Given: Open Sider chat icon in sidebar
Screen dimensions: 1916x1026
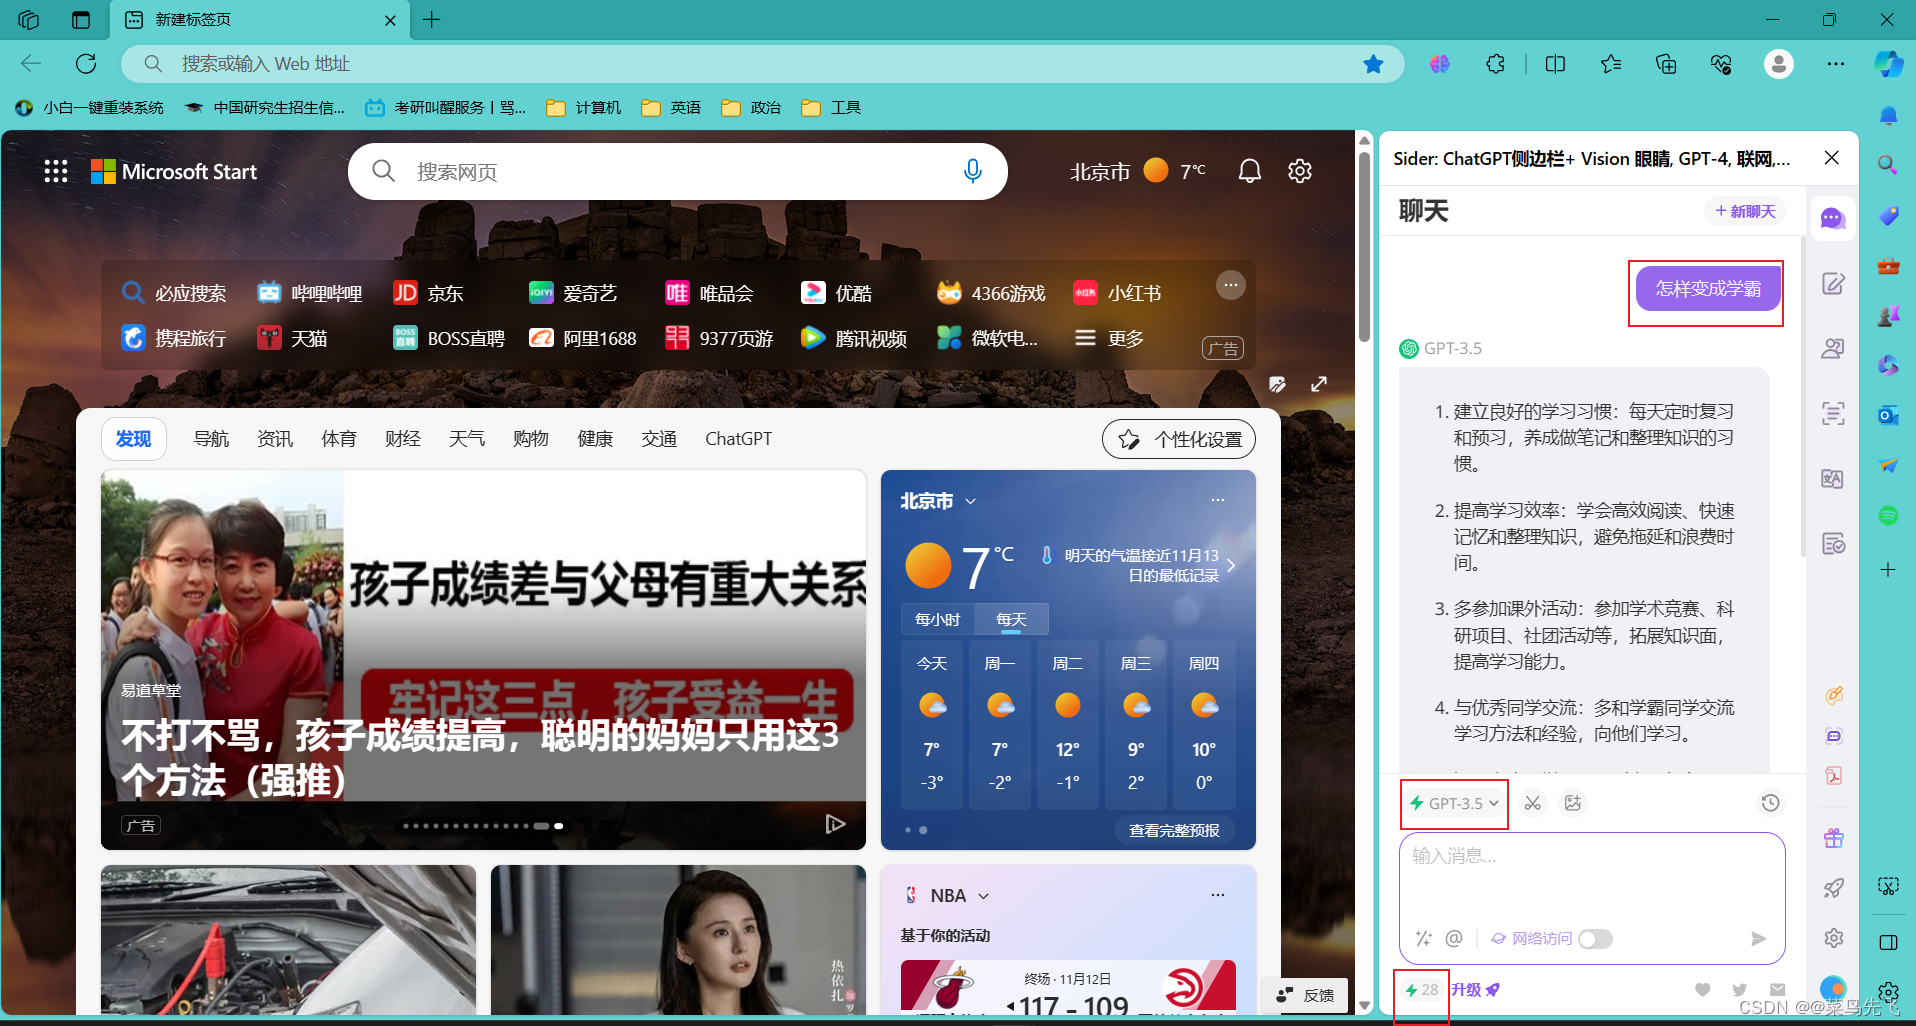Looking at the screenshot, I should pos(1832,218).
